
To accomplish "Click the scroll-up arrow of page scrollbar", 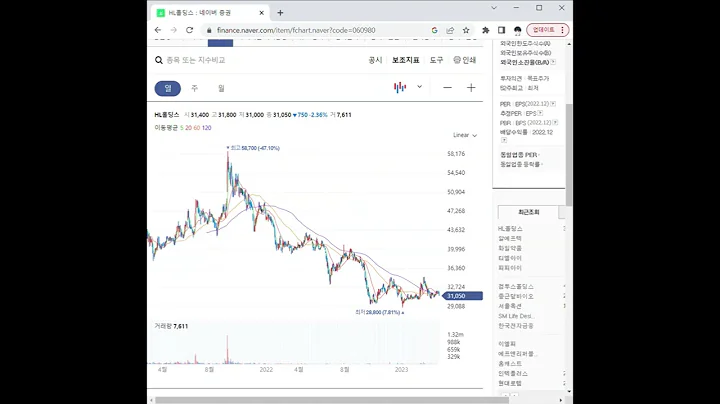I will [x=569, y=44].
